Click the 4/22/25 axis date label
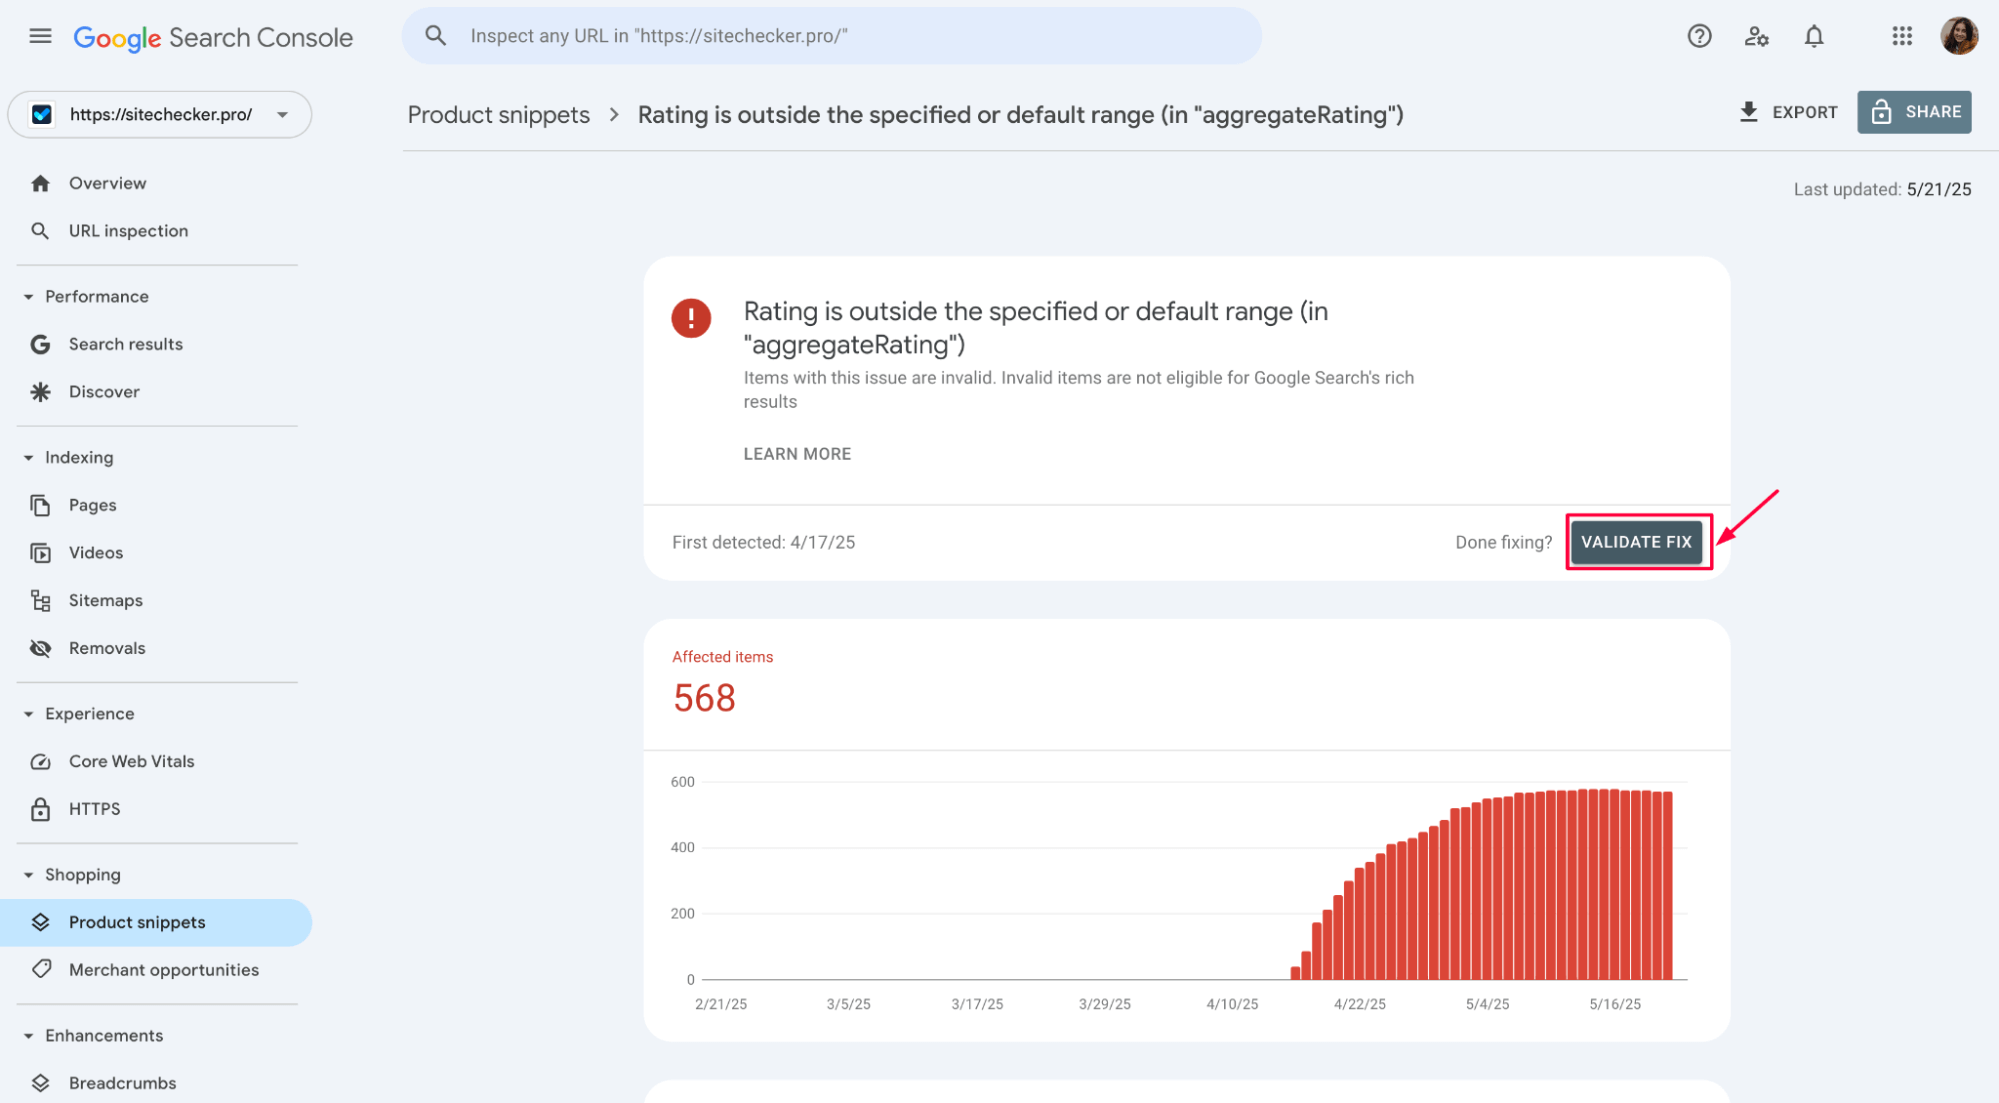Screen dimensions: 1999x1103 tap(1360, 1004)
